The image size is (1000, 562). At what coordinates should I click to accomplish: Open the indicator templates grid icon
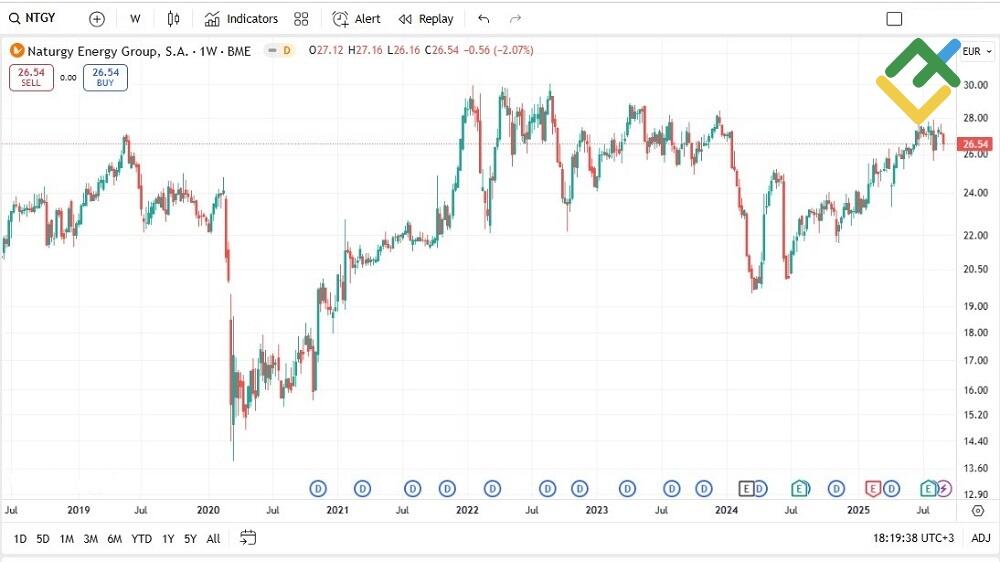[301, 19]
